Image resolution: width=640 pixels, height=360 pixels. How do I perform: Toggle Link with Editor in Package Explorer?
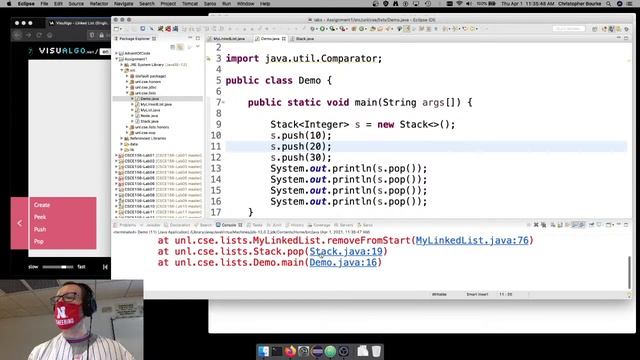180,47
